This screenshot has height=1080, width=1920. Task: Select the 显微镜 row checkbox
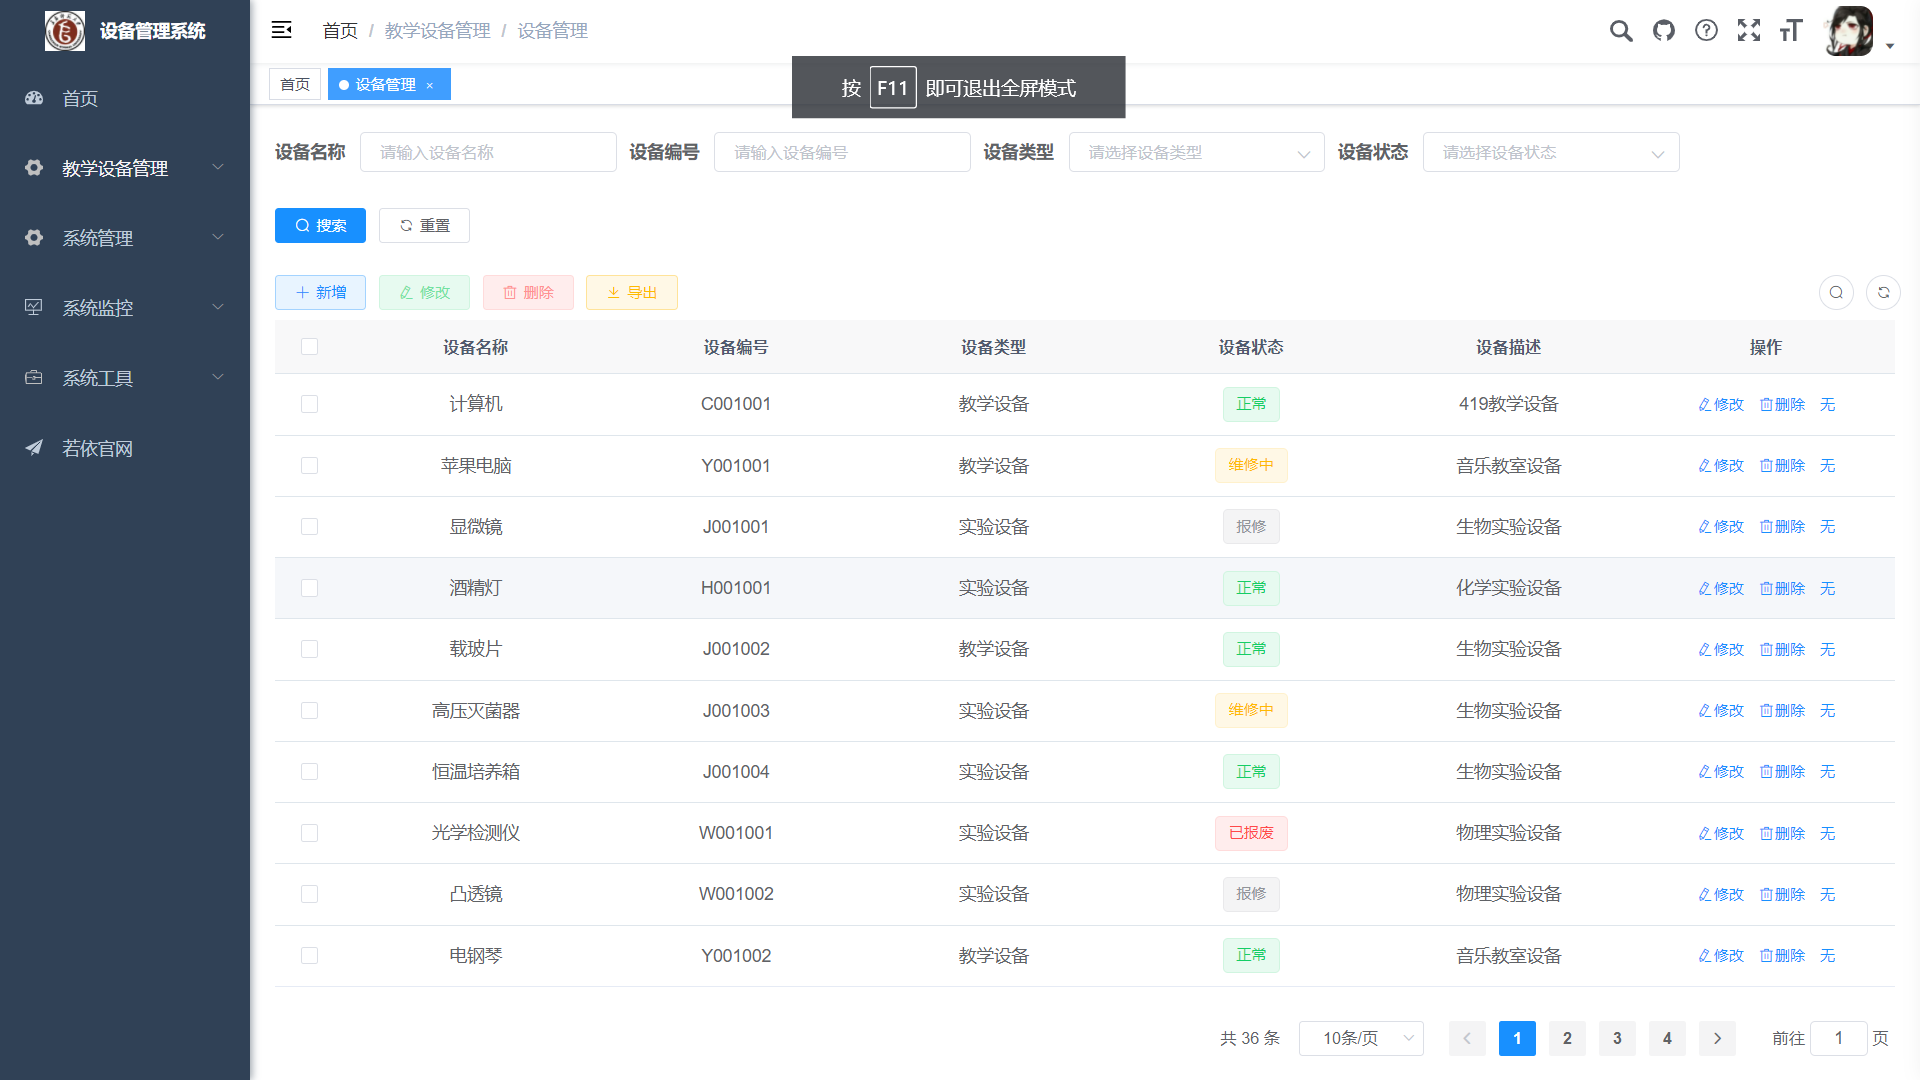(x=309, y=527)
